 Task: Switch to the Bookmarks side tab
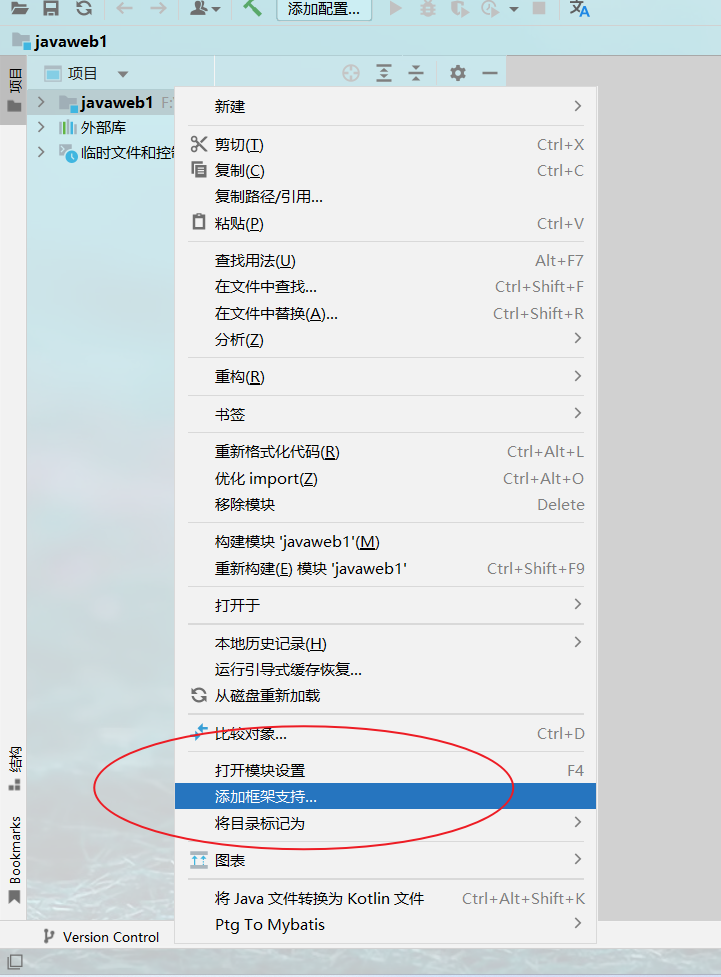click(15, 859)
